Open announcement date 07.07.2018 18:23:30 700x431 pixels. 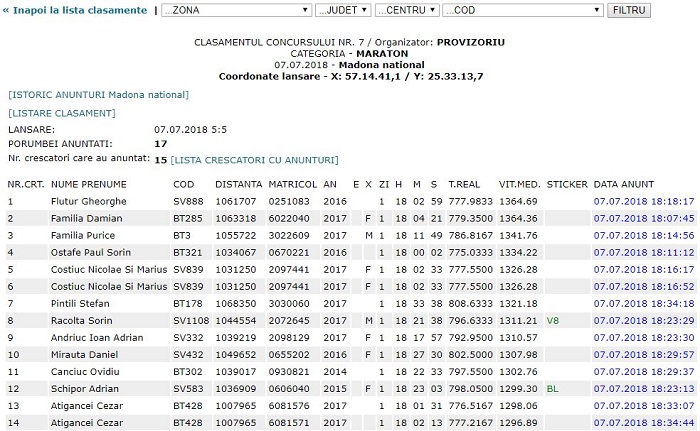[644, 337]
